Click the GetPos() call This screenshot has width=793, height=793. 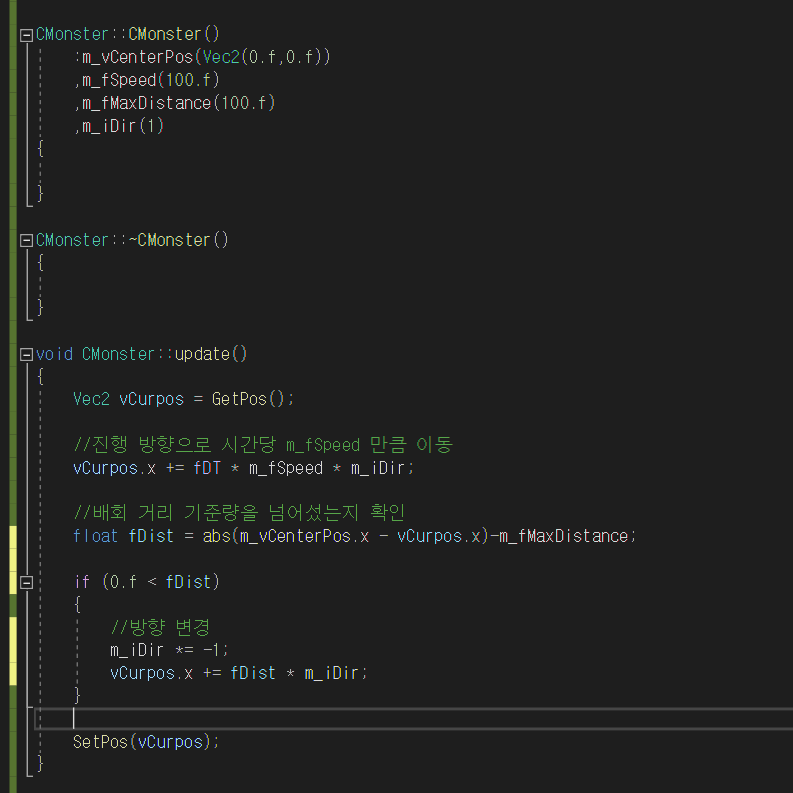[248, 399]
